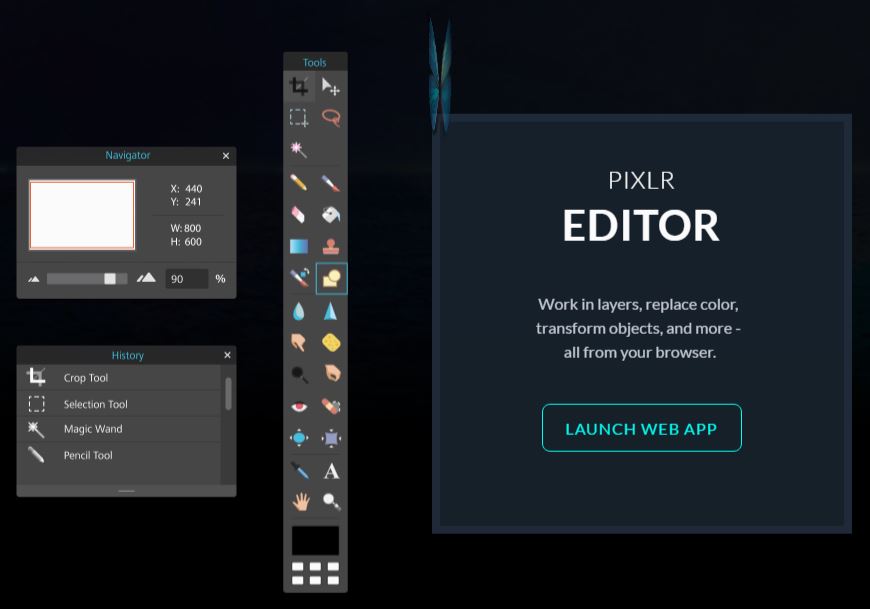This screenshot has height=609, width=870.
Task: Click the Navigator zoom slider handle
Action: click(110, 279)
